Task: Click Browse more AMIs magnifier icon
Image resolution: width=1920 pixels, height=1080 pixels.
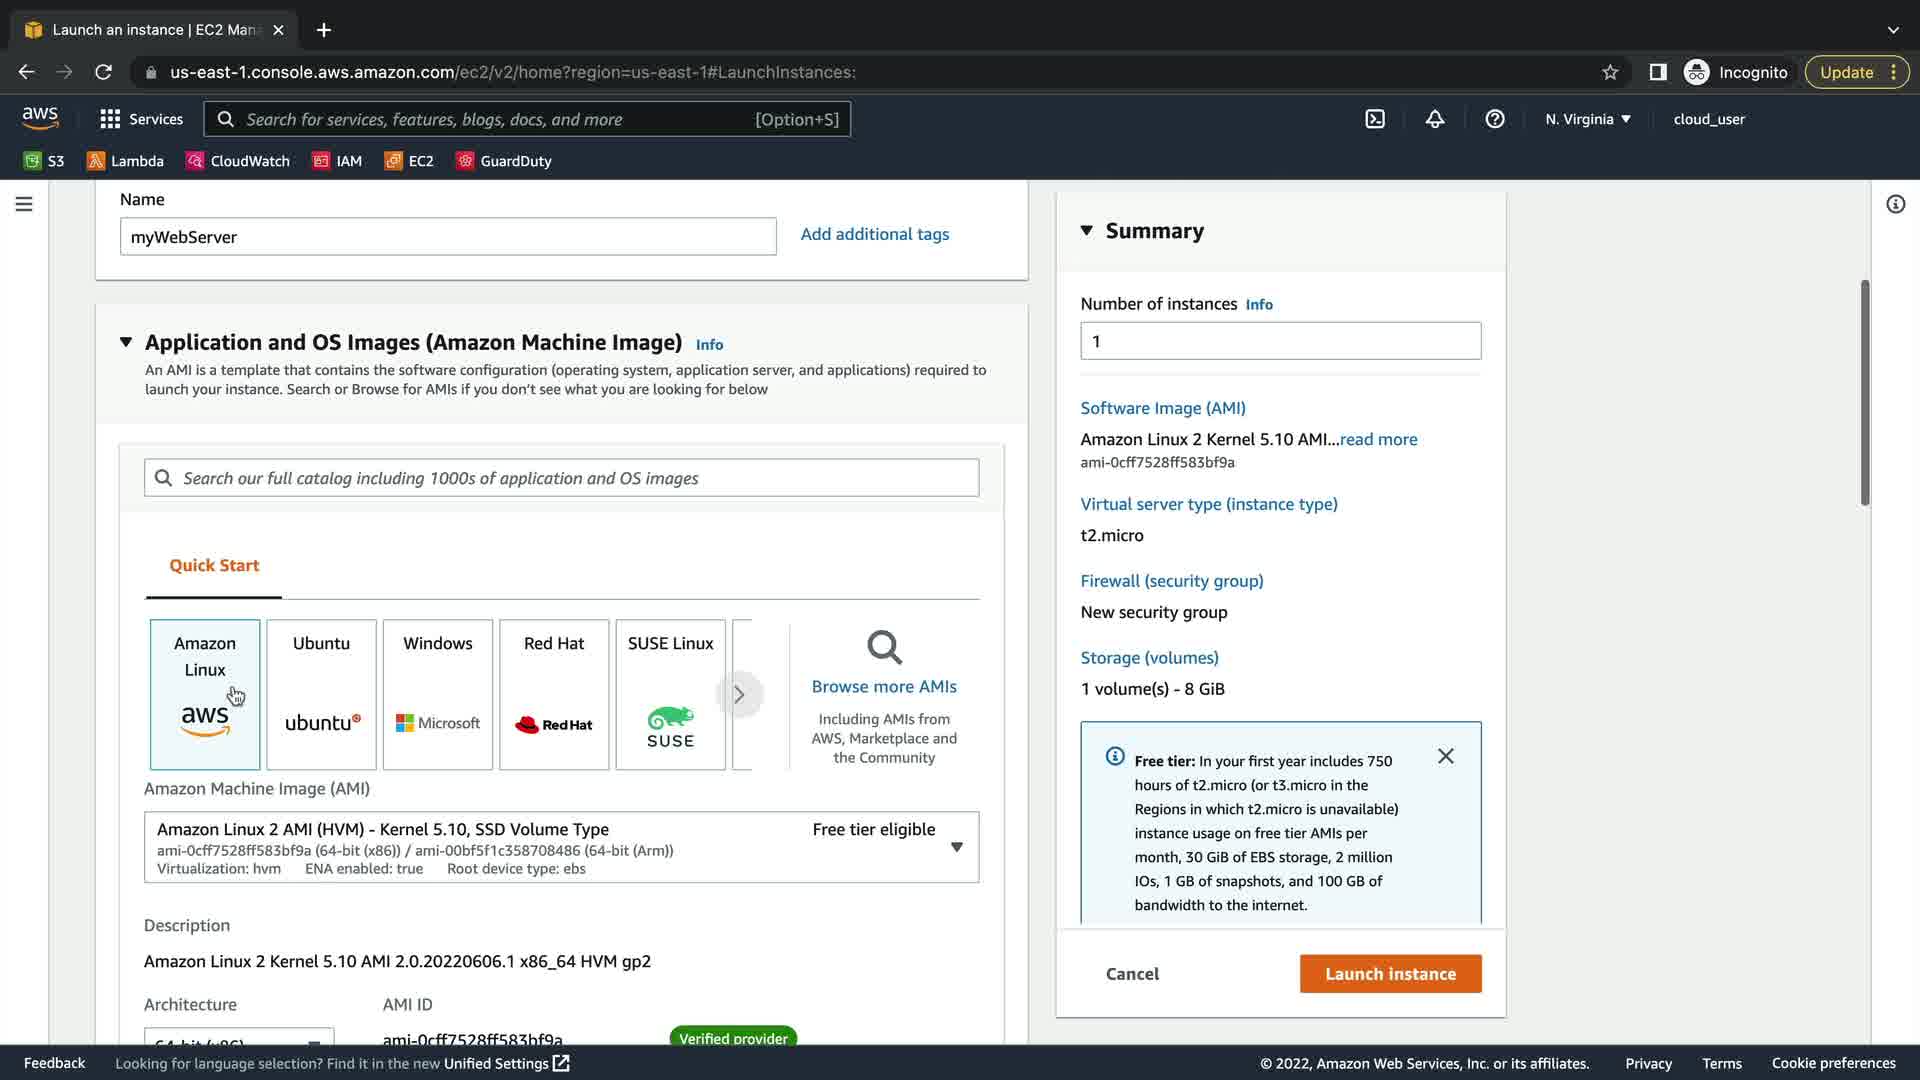Action: 884,648
